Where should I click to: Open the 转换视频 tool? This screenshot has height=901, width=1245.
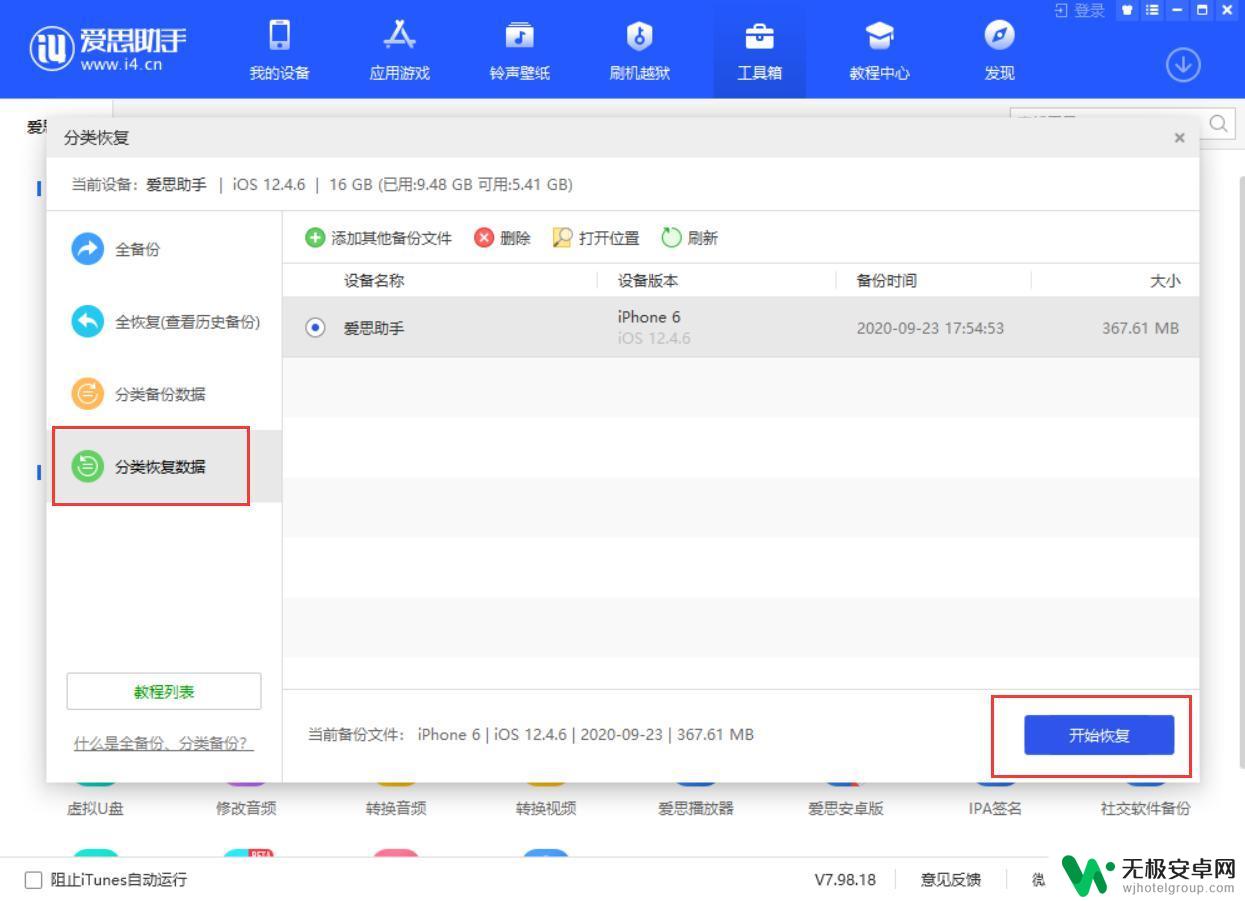pos(546,808)
